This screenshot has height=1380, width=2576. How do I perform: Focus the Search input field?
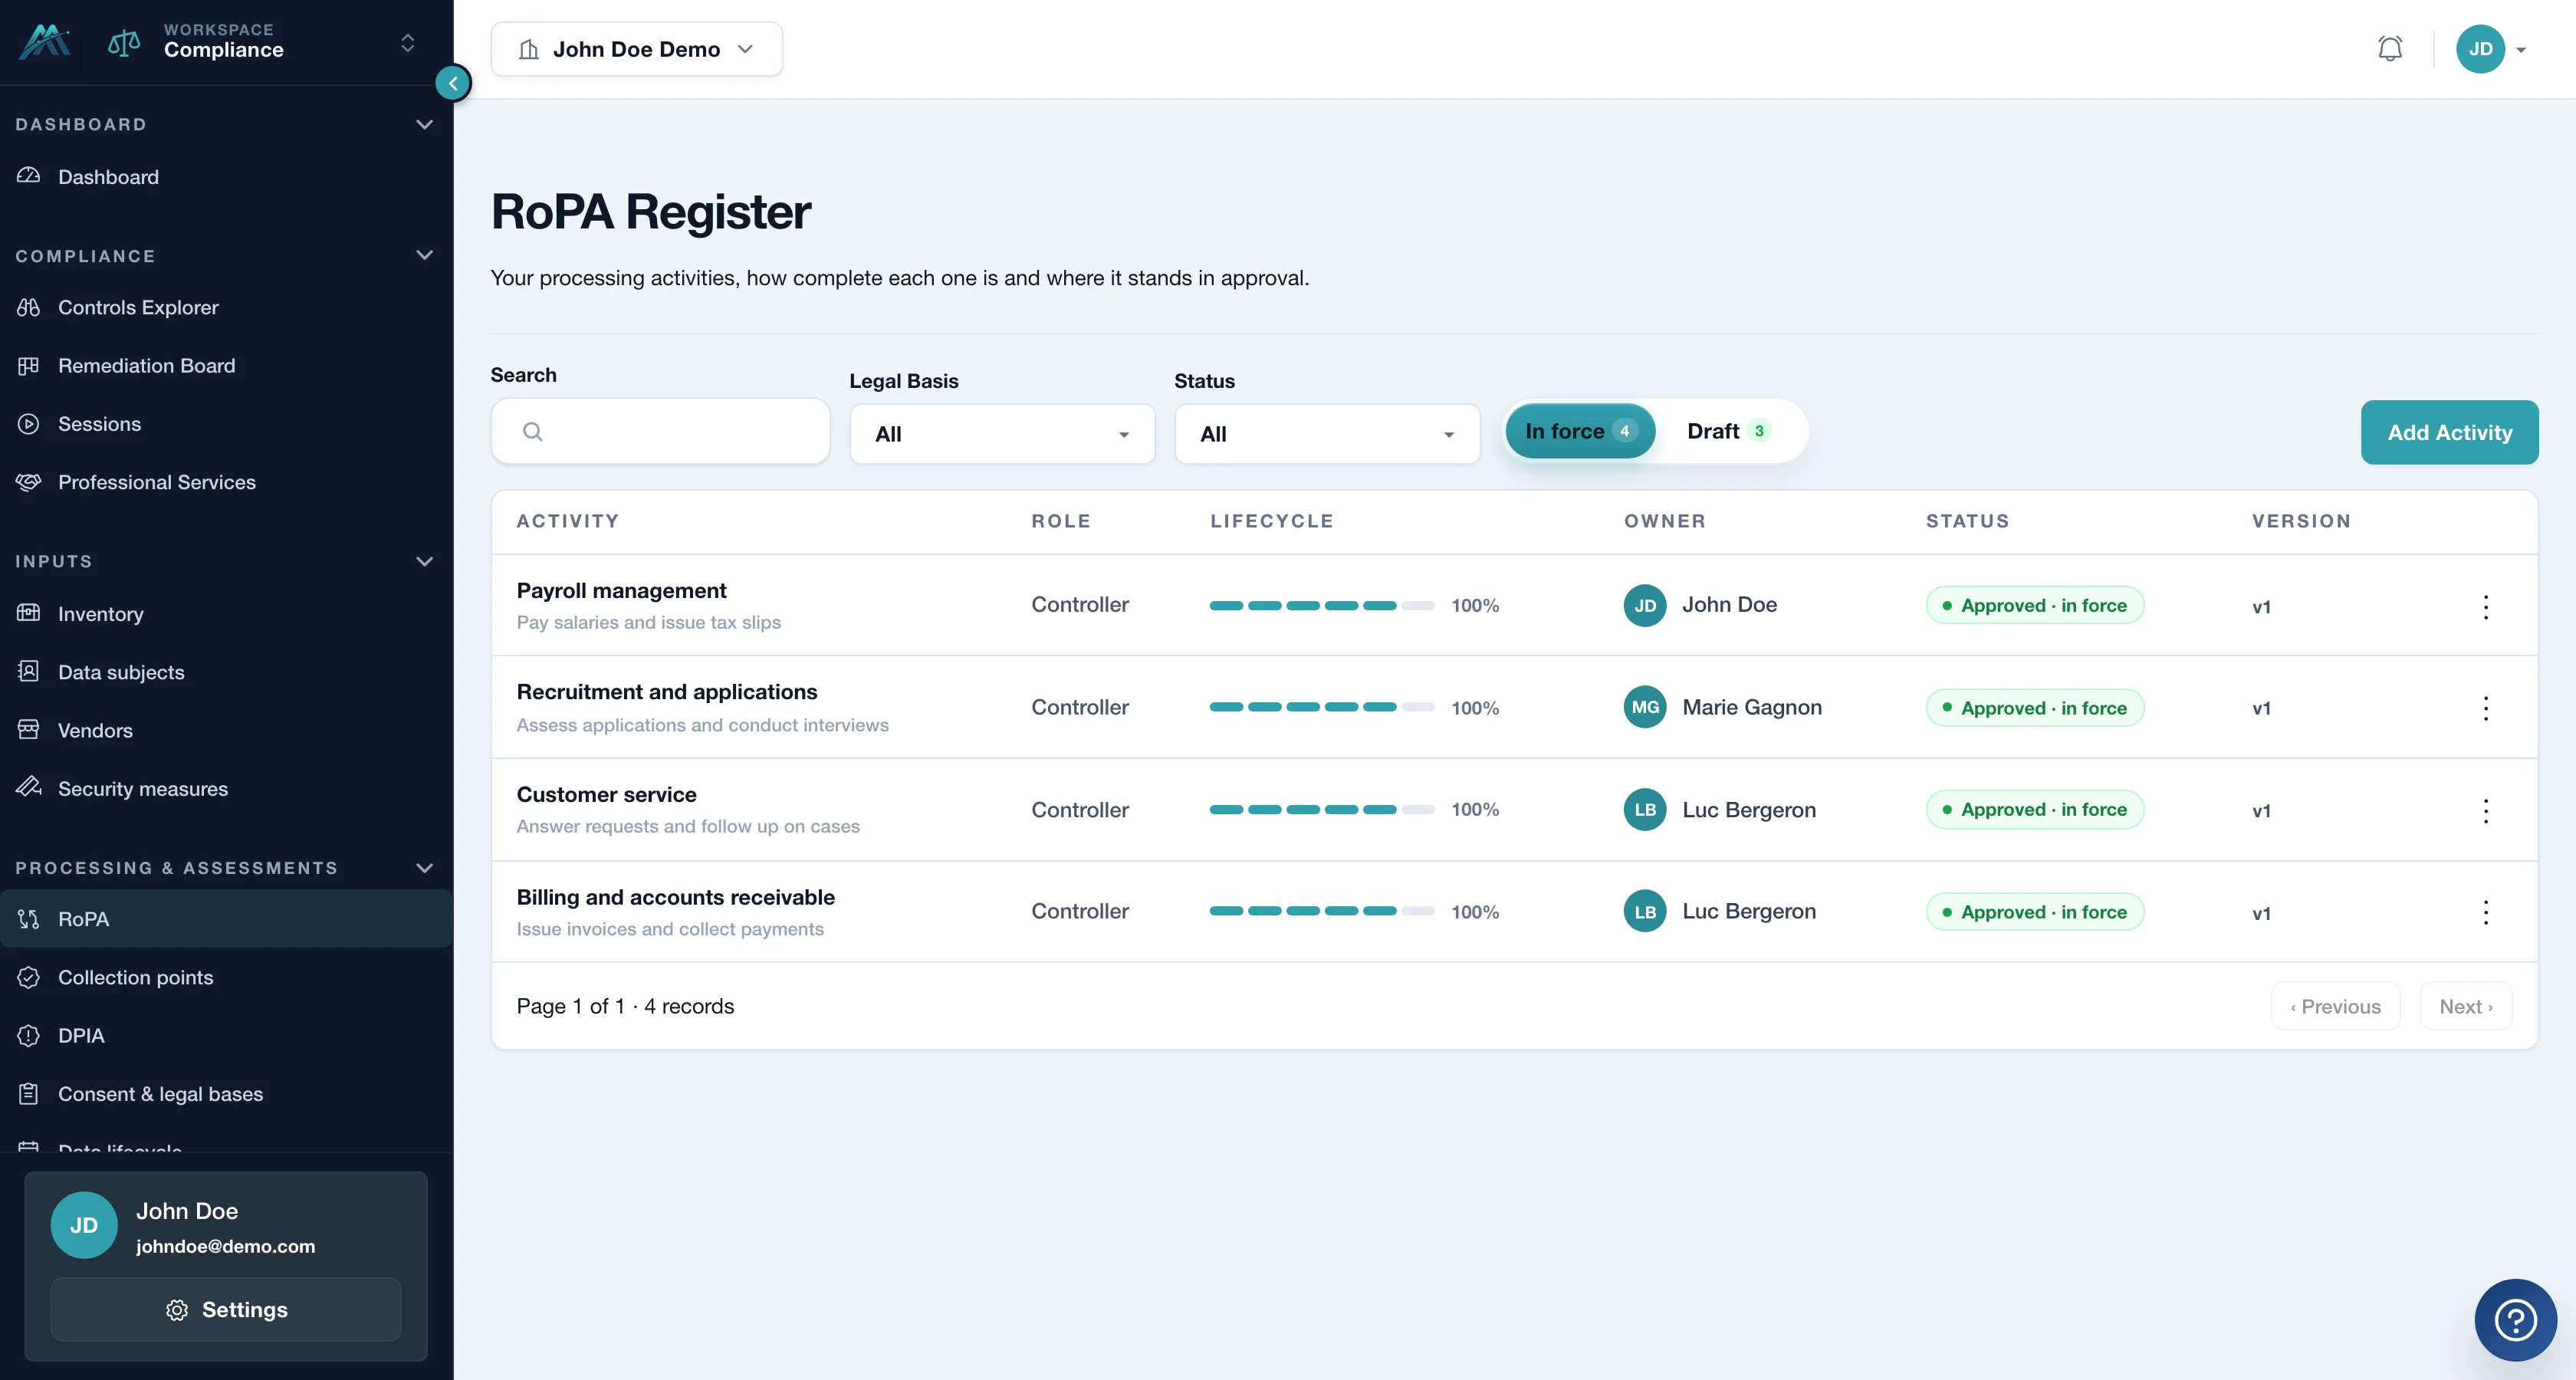660,431
